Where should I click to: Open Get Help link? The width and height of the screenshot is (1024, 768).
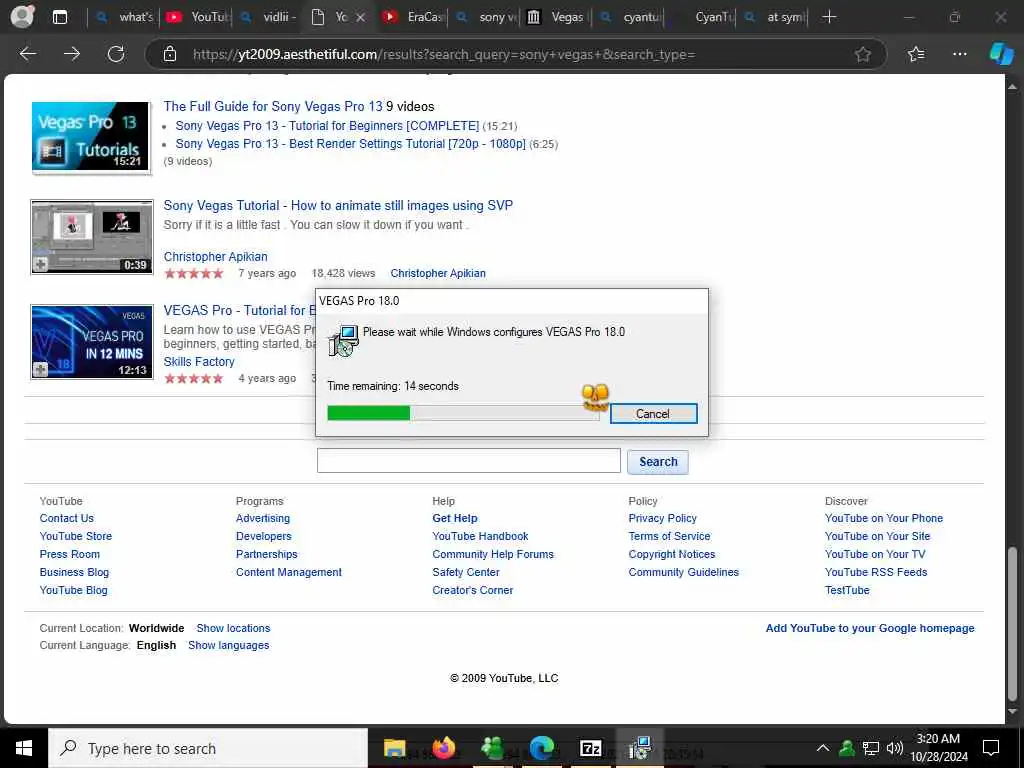click(455, 518)
